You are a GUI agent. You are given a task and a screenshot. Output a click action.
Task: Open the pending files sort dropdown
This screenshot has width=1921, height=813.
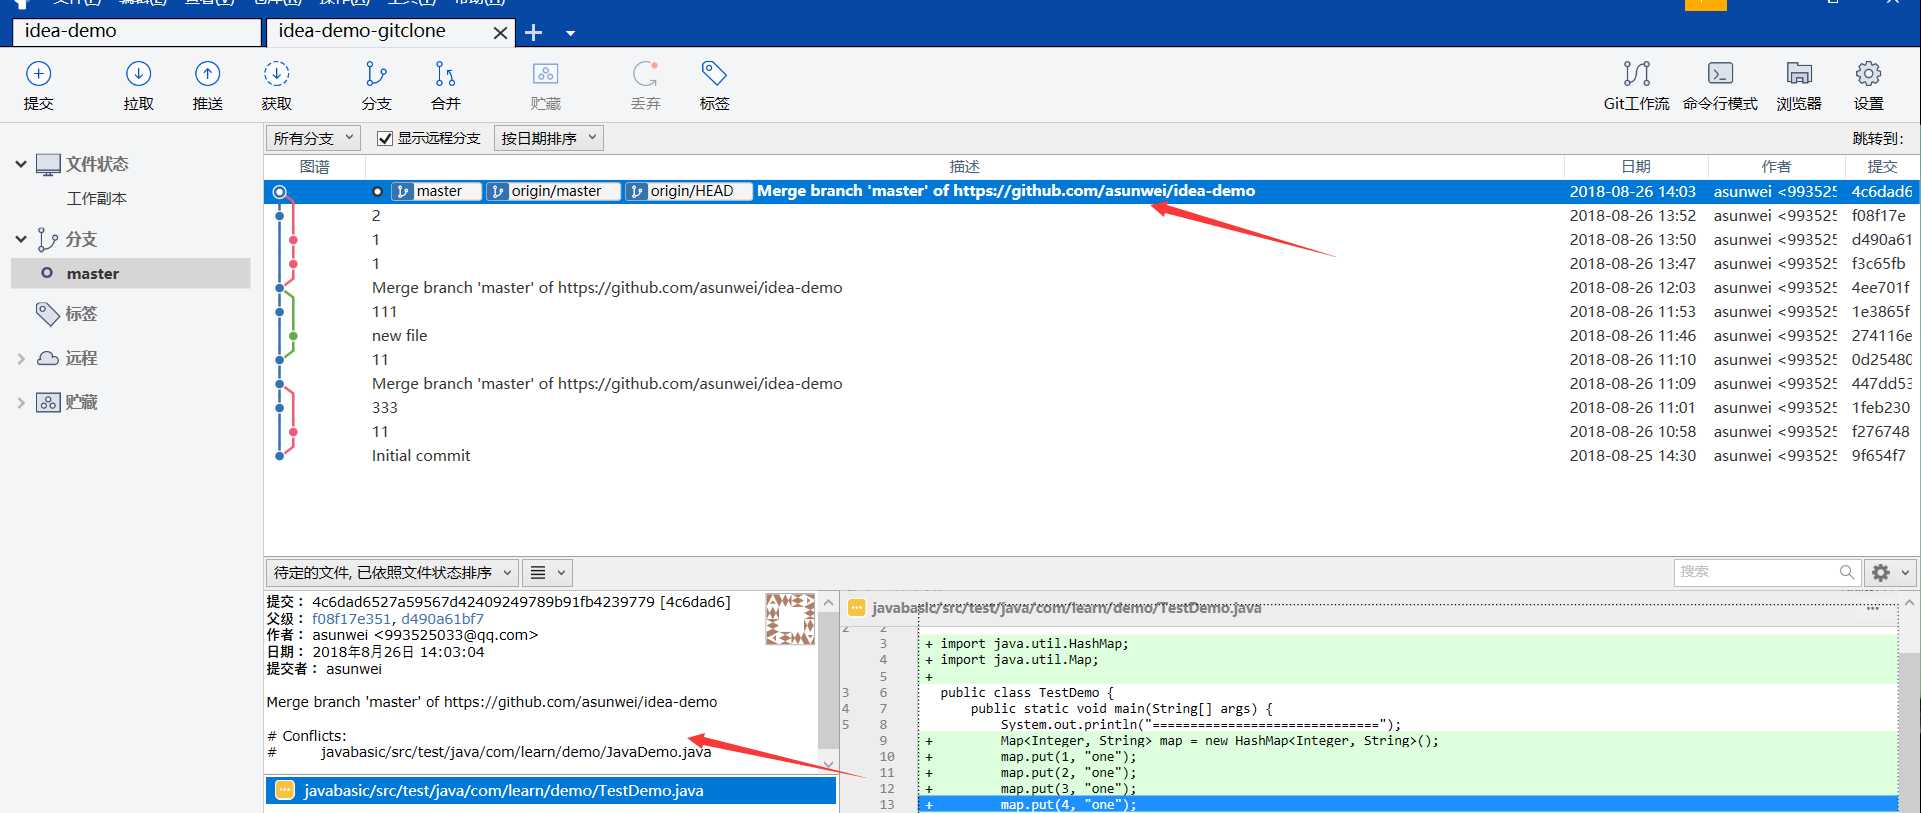click(x=392, y=572)
